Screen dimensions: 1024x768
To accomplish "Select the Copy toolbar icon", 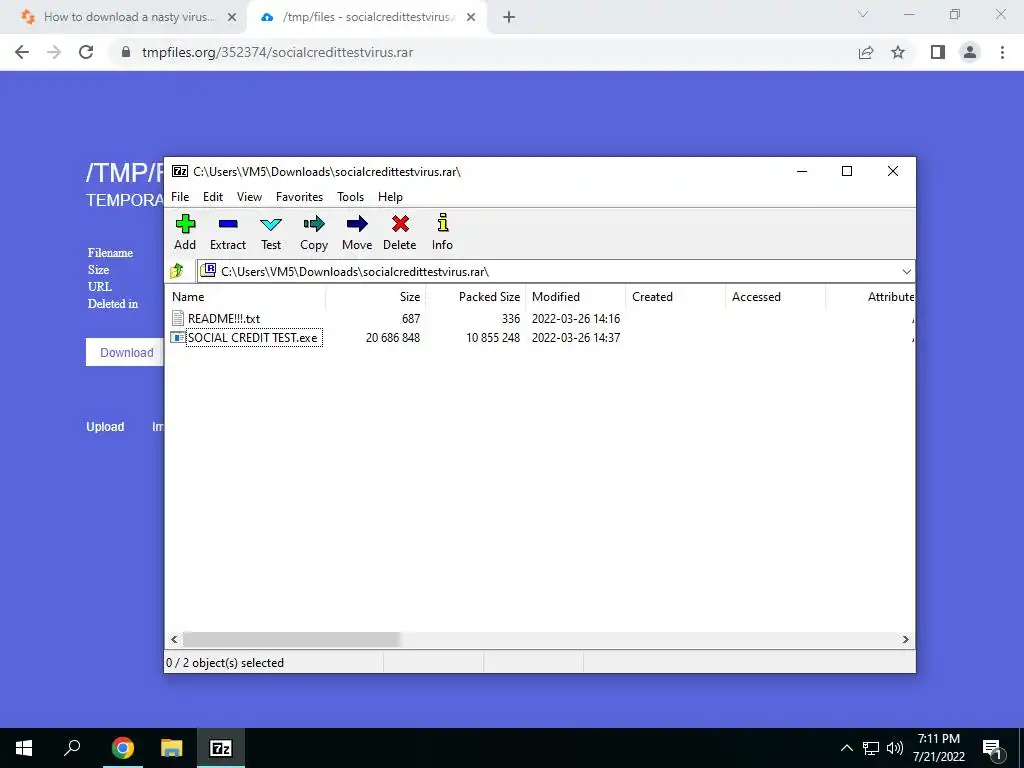I will 314,224.
